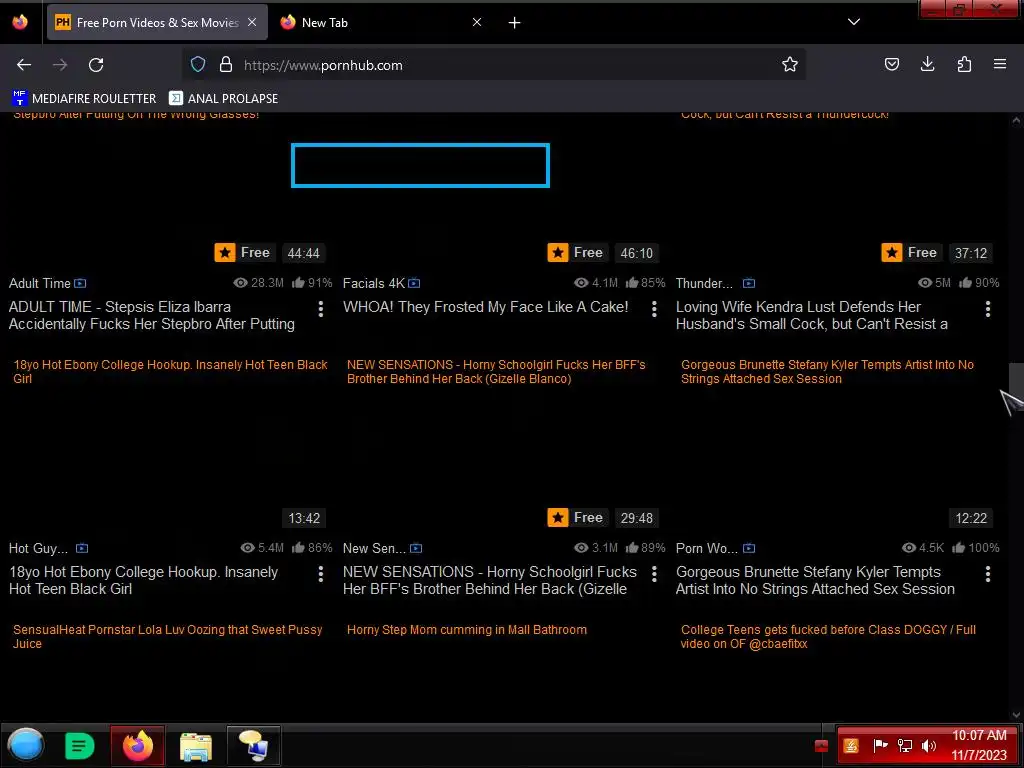Viewport: 1024px width, 768px height.
Task: Open the three-dot menu in the Facials 4K card
Action: pos(654,309)
